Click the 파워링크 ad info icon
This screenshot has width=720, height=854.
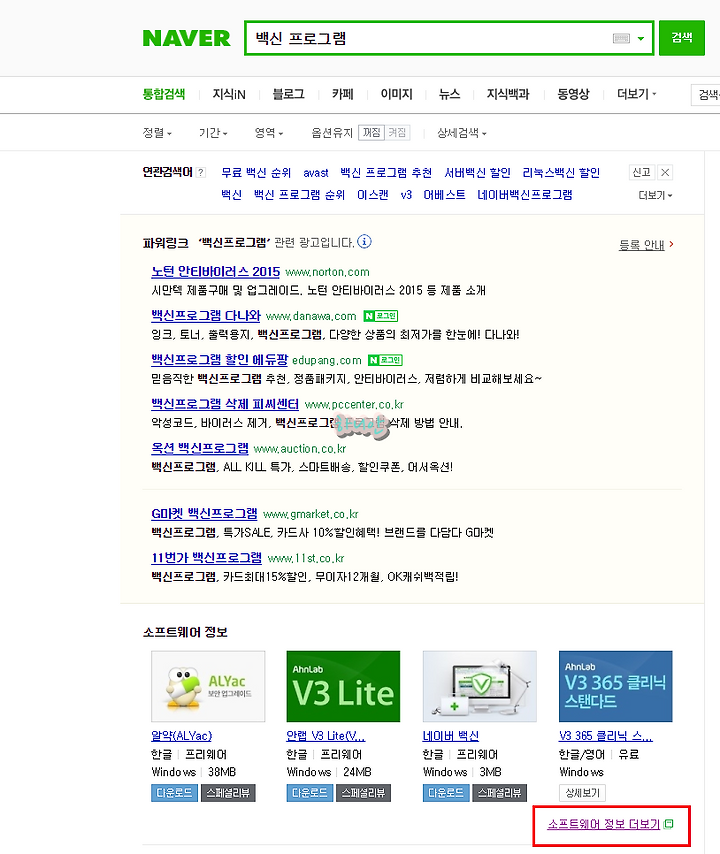364,241
